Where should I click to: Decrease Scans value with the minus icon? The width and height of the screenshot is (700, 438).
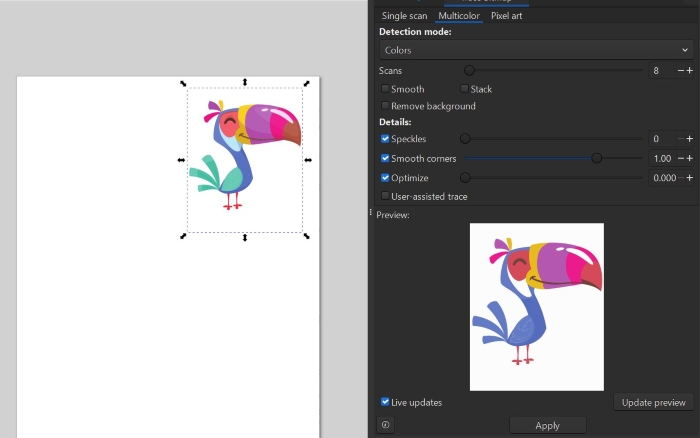[x=680, y=71]
